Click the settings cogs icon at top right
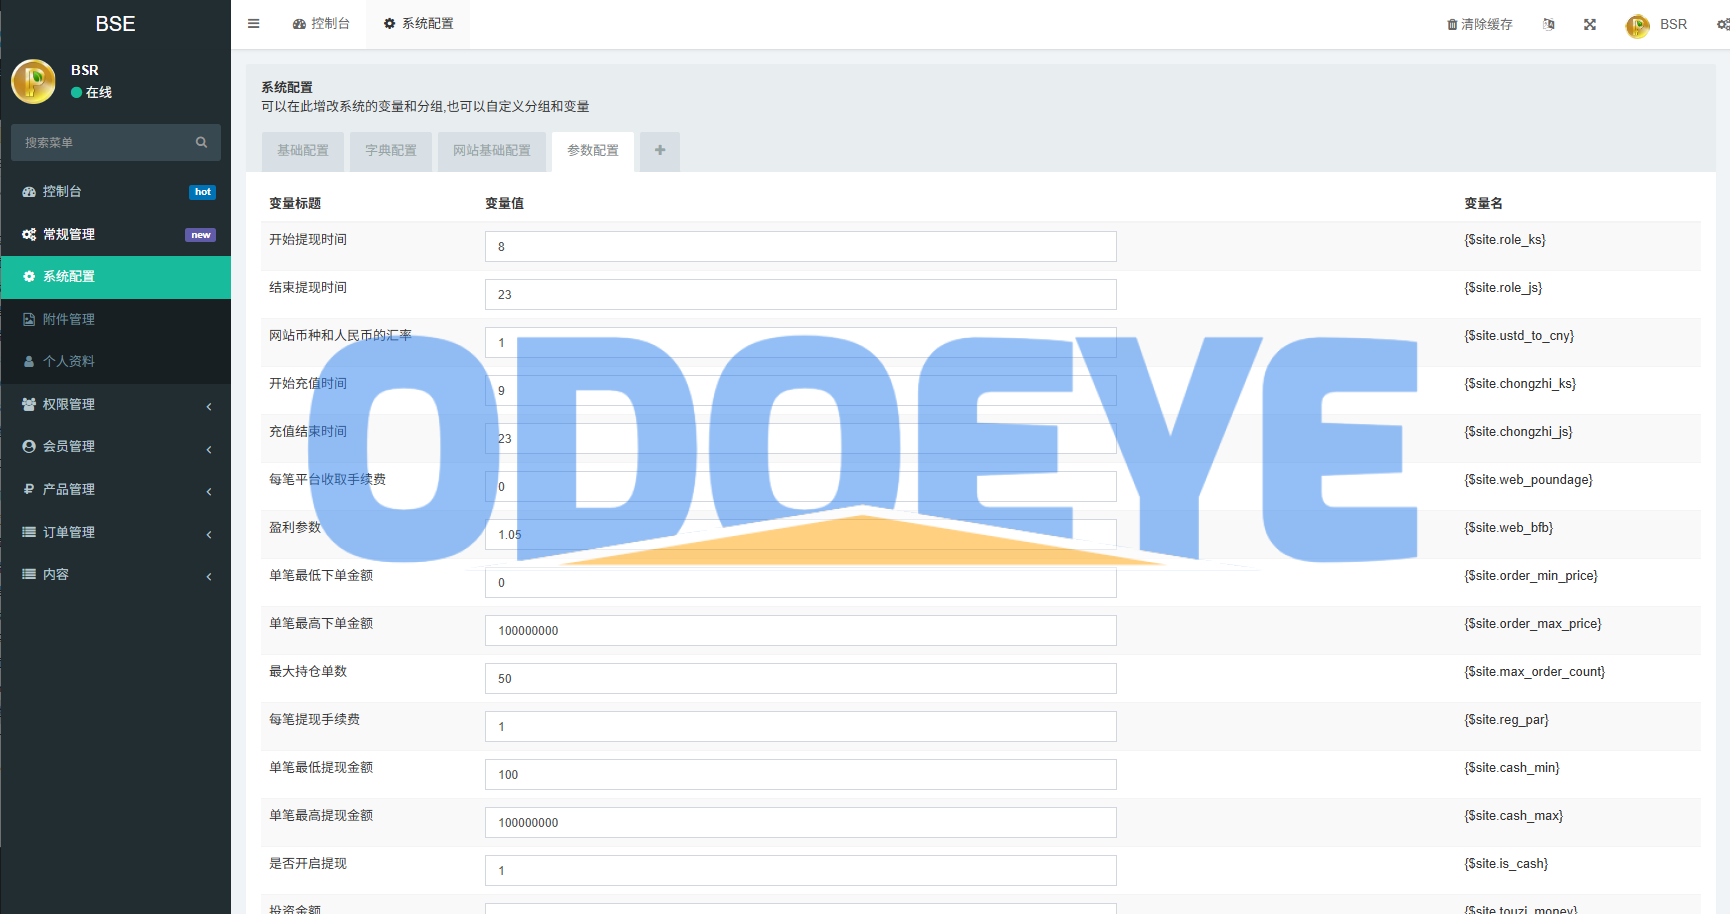 1723,24
